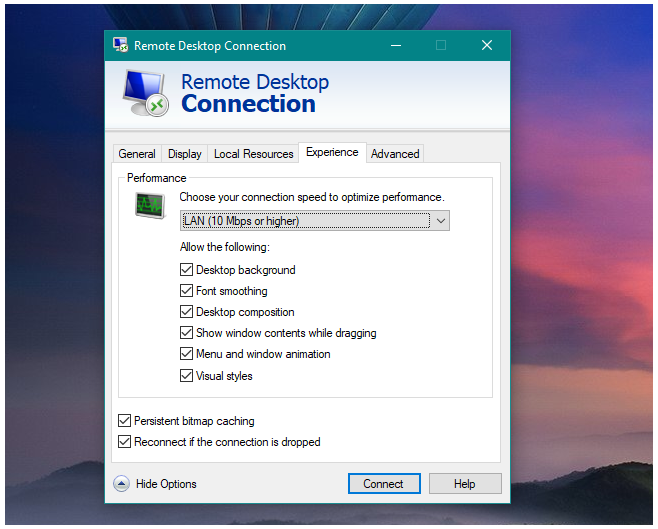
Task: Click the Connect button
Action: click(x=384, y=484)
